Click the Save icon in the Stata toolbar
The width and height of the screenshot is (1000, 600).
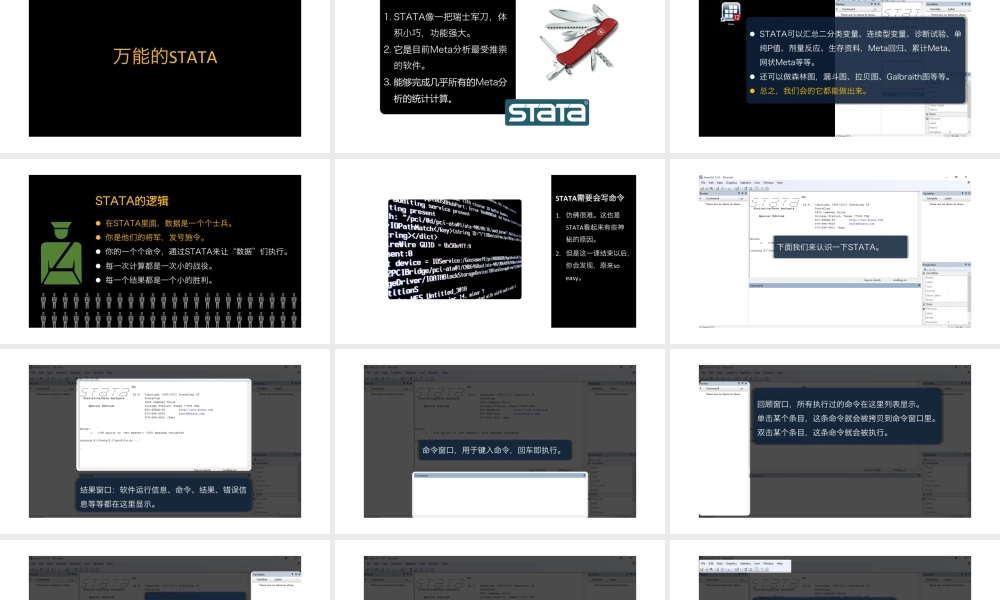[706, 188]
